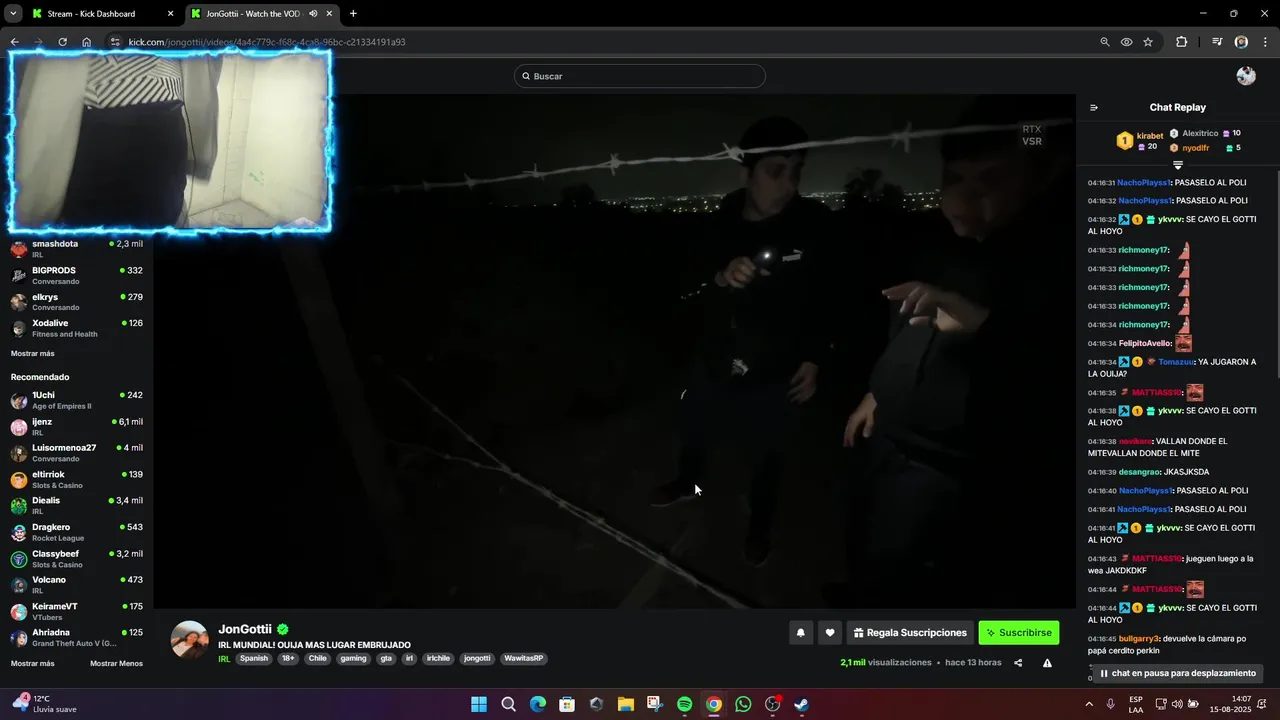Click the 'Spanish' tag
The height and width of the screenshot is (720, 1280).
click(254, 659)
